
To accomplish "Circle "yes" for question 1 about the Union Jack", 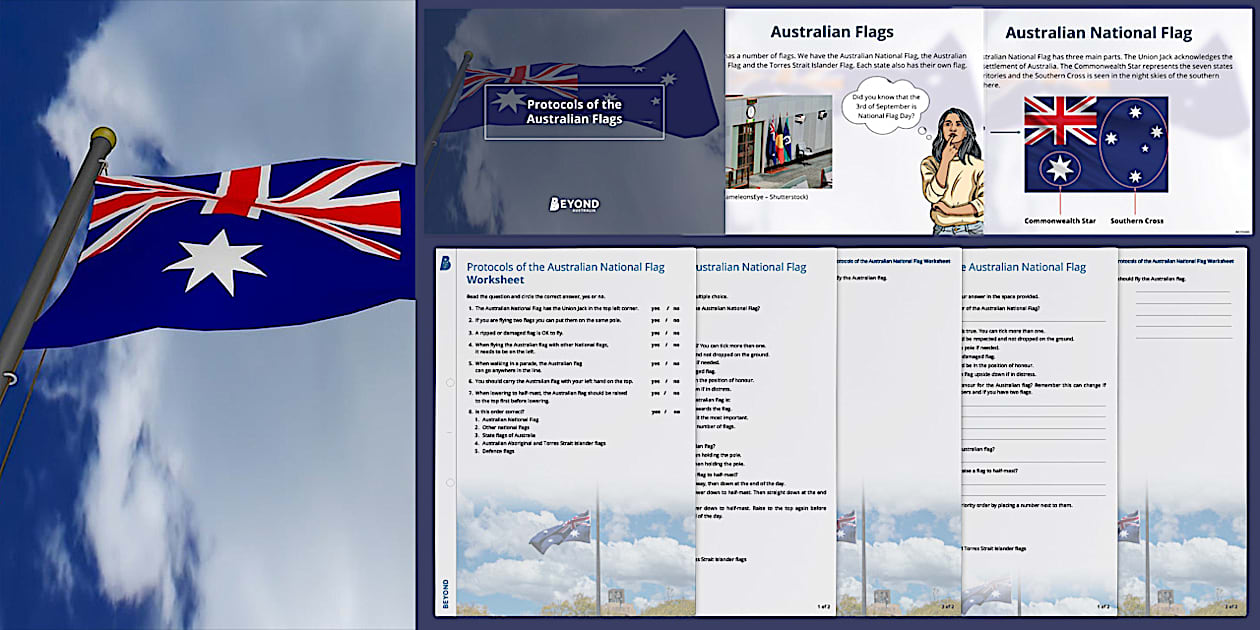I will point(655,308).
